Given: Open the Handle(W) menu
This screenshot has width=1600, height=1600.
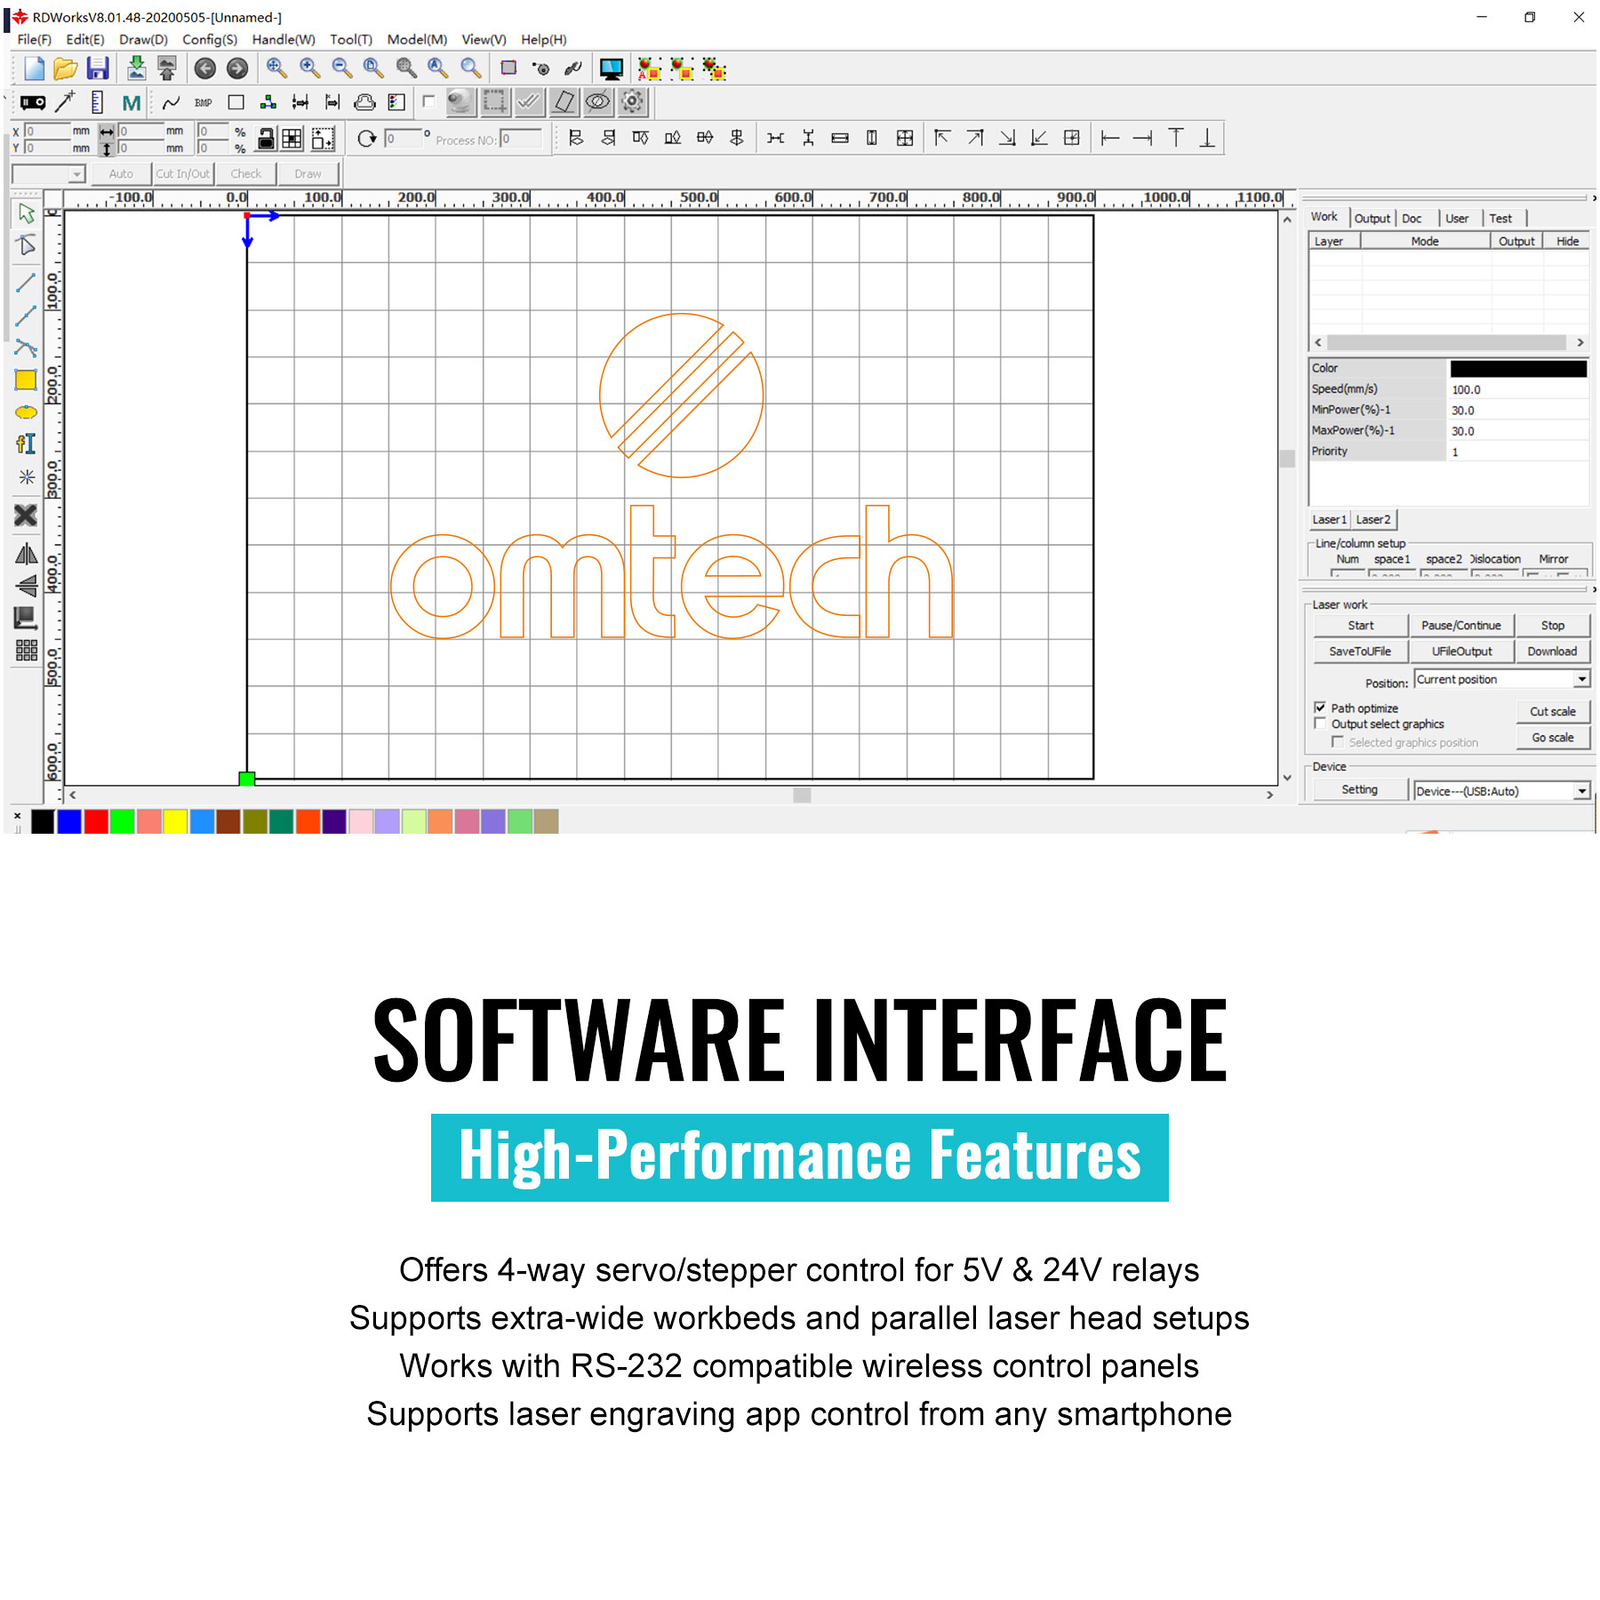Looking at the screenshot, I should [x=283, y=40].
